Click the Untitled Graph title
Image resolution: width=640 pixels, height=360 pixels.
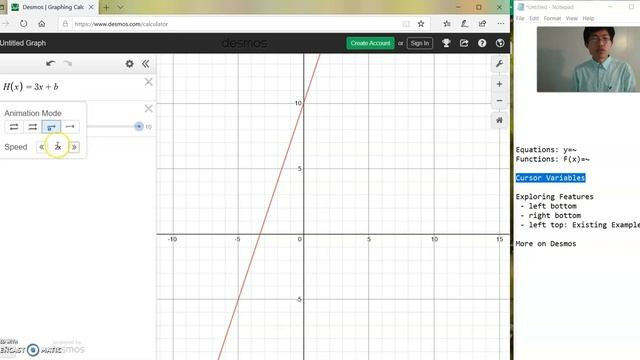23,43
